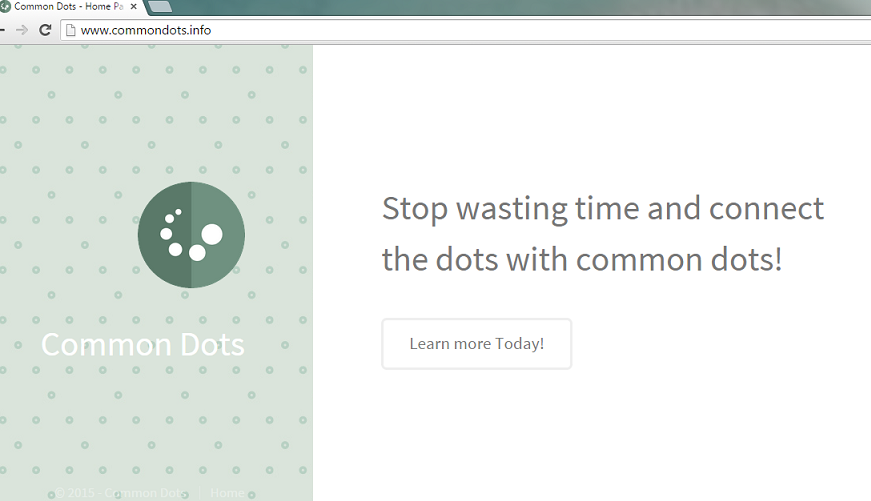Open a new tab next to Common Dots
Image resolution: width=871 pixels, height=501 pixels.
(160, 7)
